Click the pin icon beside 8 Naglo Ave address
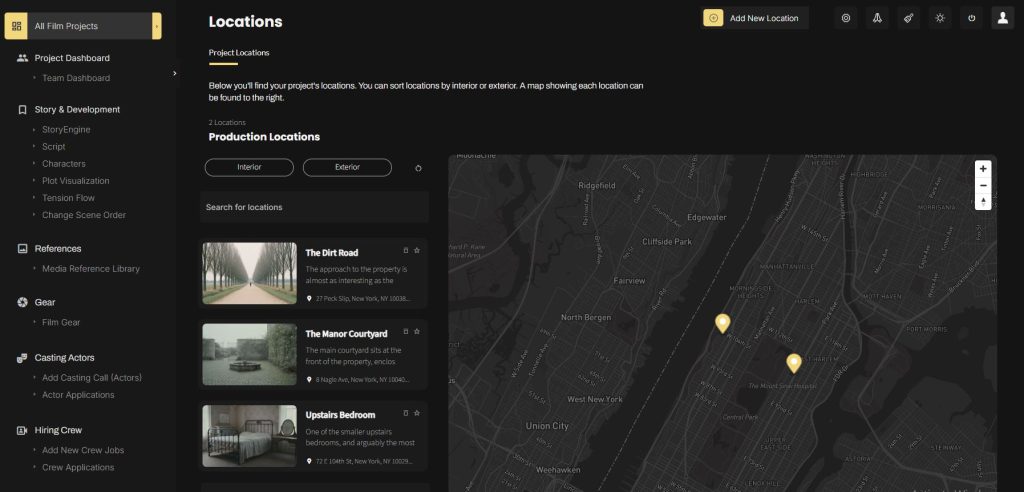The height and width of the screenshot is (492, 1024). click(309, 380)
